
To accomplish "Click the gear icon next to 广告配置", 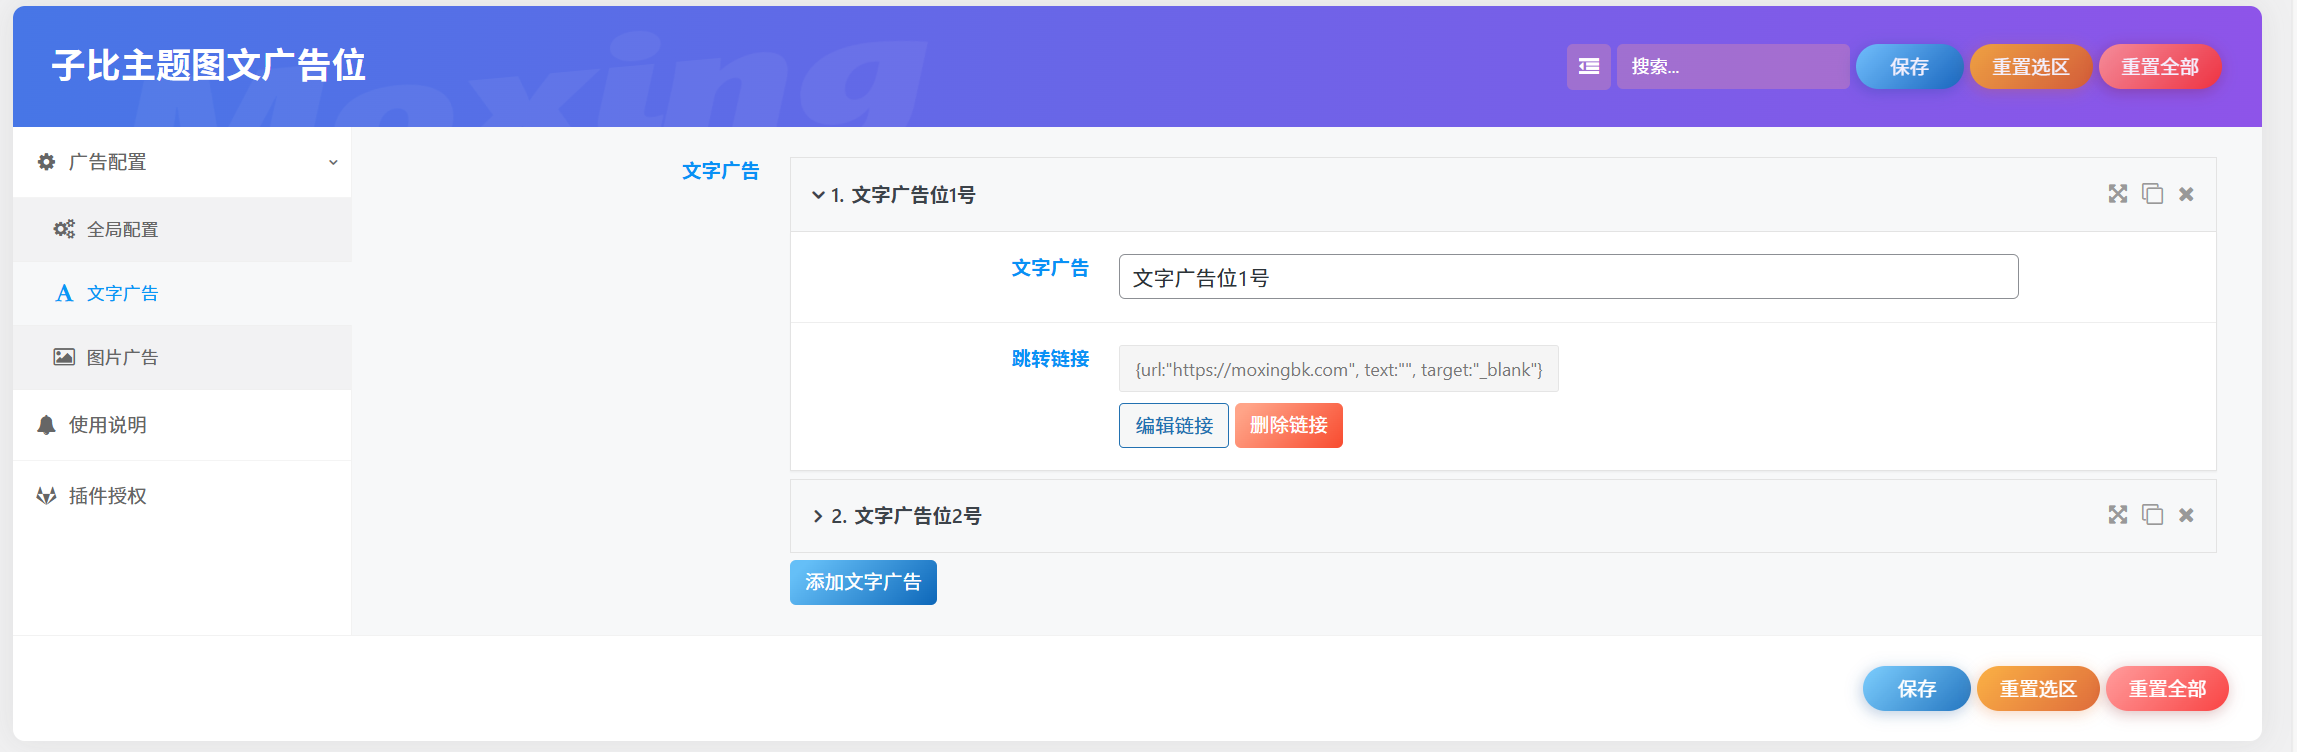I will pos(46,162).
